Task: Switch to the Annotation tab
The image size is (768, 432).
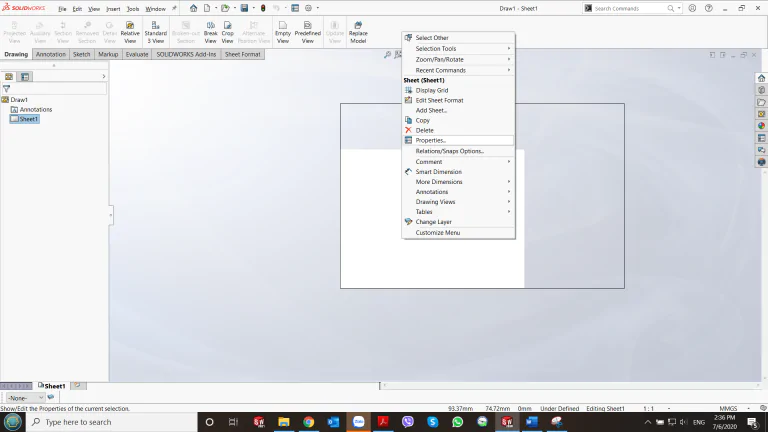Action: click(50, 54)
